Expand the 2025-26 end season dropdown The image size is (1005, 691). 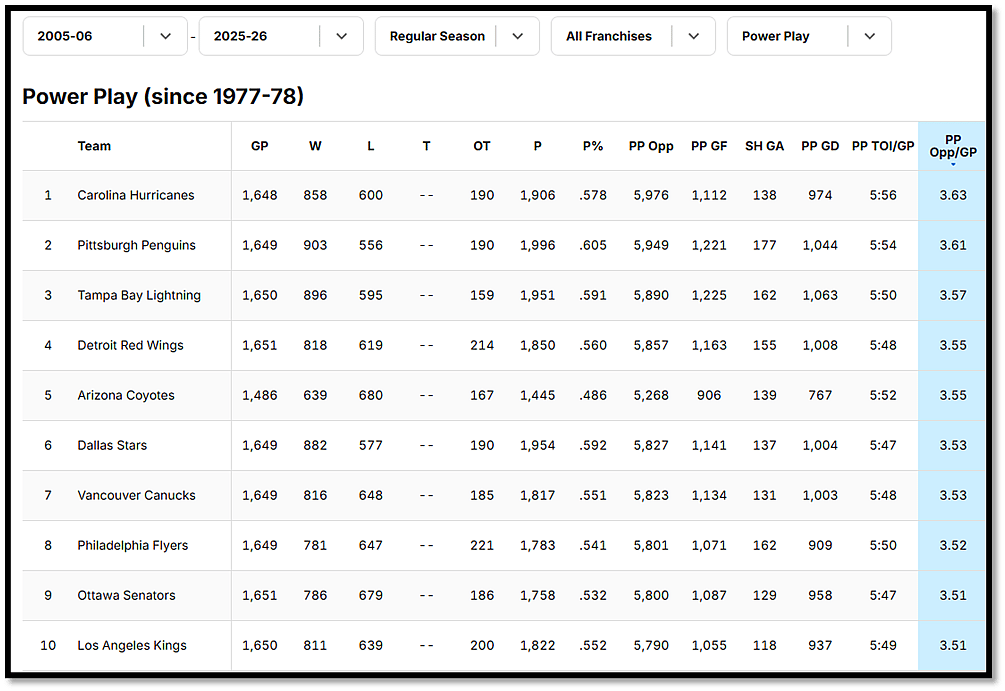pyautogui.click(x=281, y=37)
